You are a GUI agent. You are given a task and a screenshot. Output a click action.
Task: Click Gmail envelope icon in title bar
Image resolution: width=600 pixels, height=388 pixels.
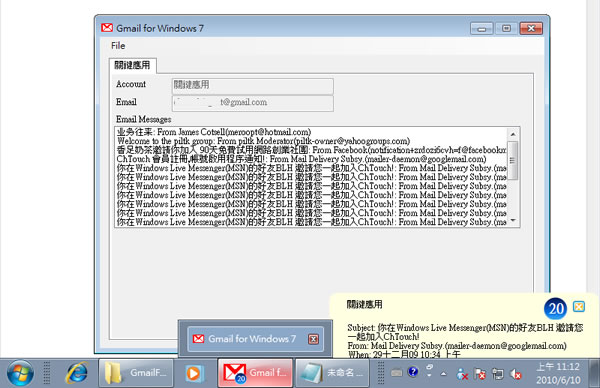coord(107,28)
